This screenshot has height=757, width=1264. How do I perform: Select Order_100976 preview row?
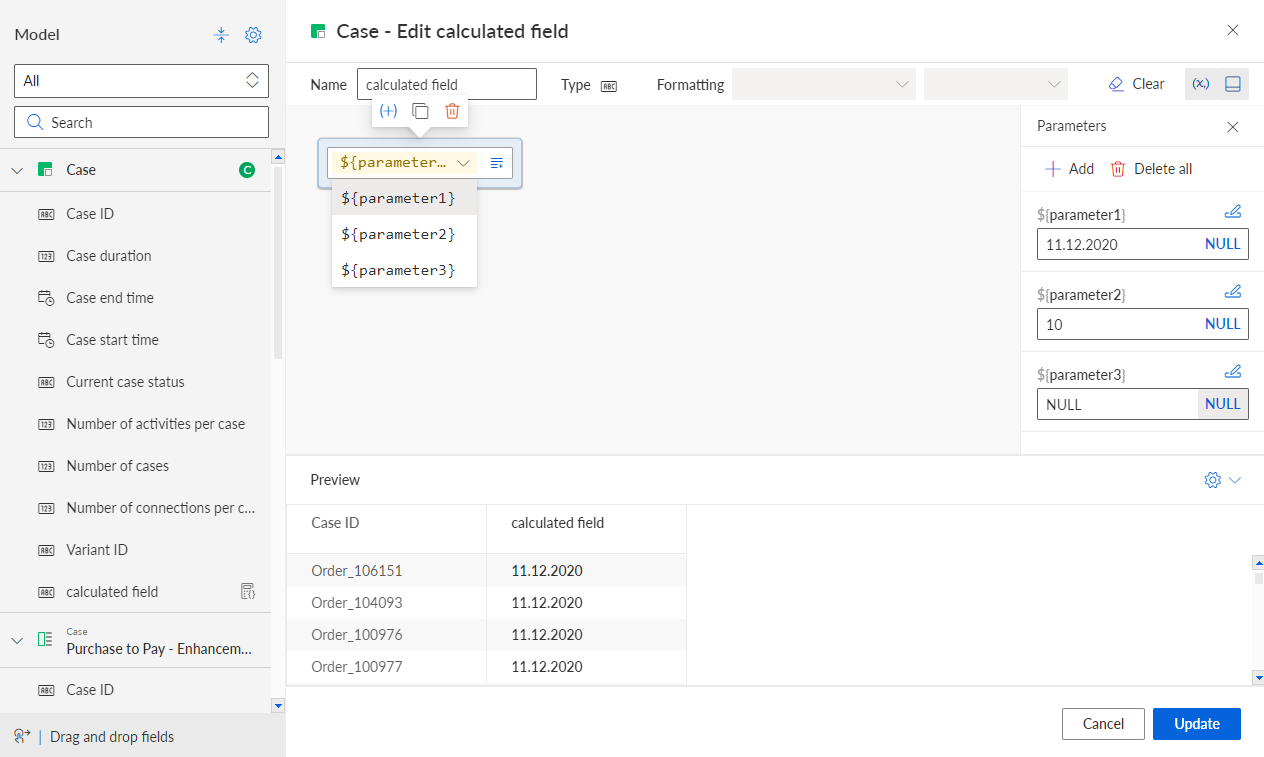(486, 635)
